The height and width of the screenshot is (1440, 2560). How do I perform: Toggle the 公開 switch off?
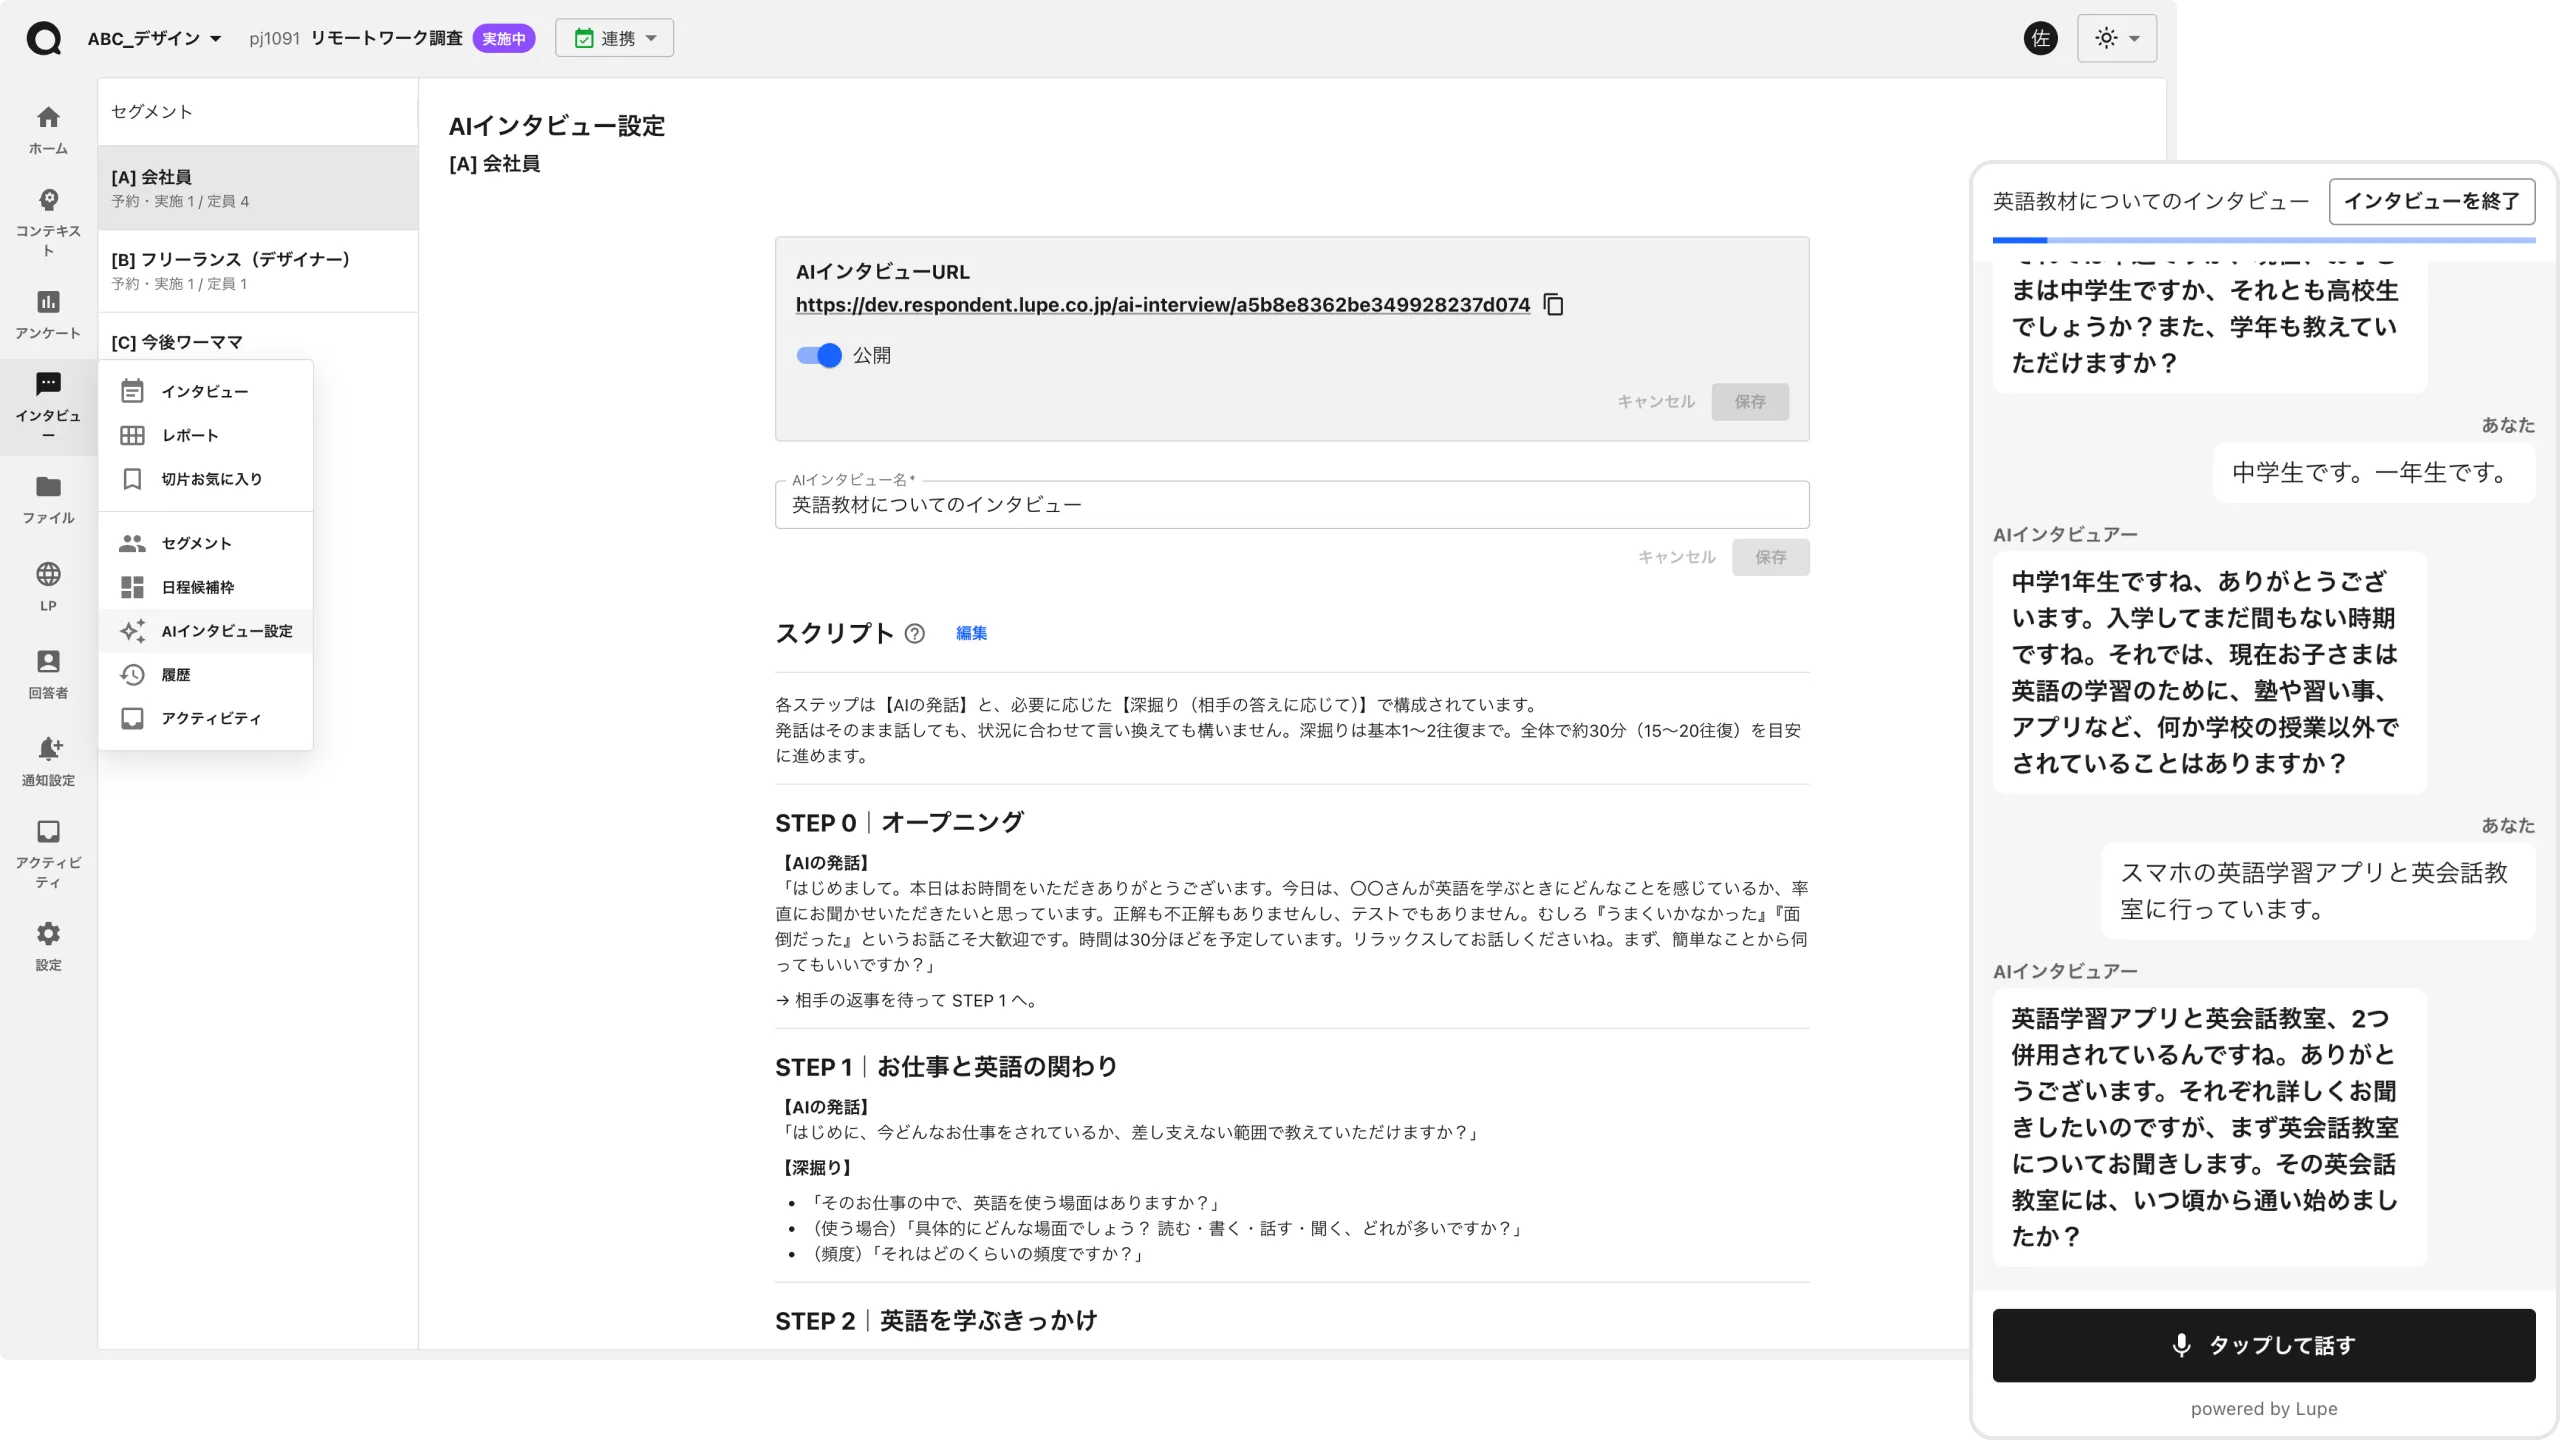click(x=819, y=355)
